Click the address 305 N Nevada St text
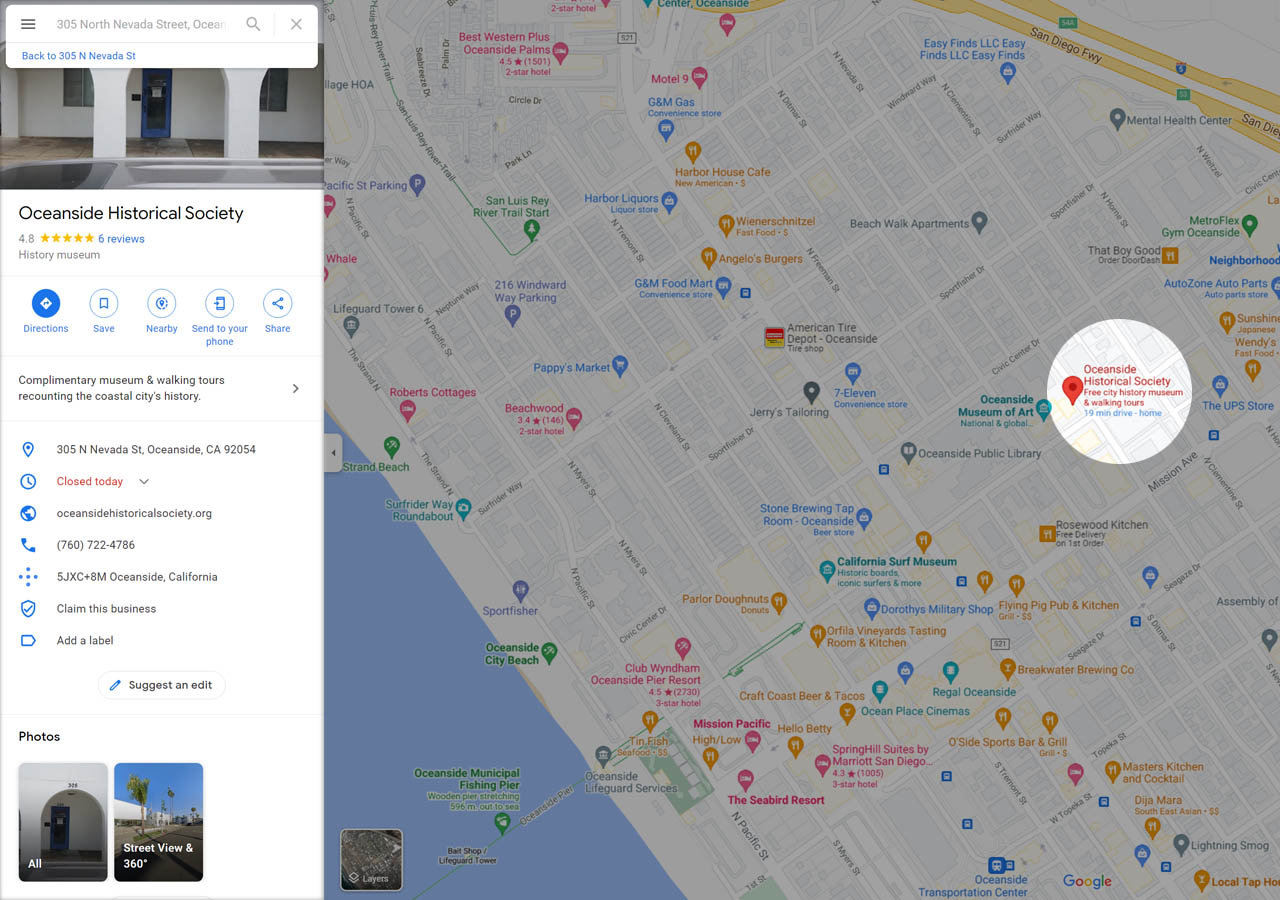The height and width of the screenshot is (900, 1280). pyautogui.click(x=156, y=450)
